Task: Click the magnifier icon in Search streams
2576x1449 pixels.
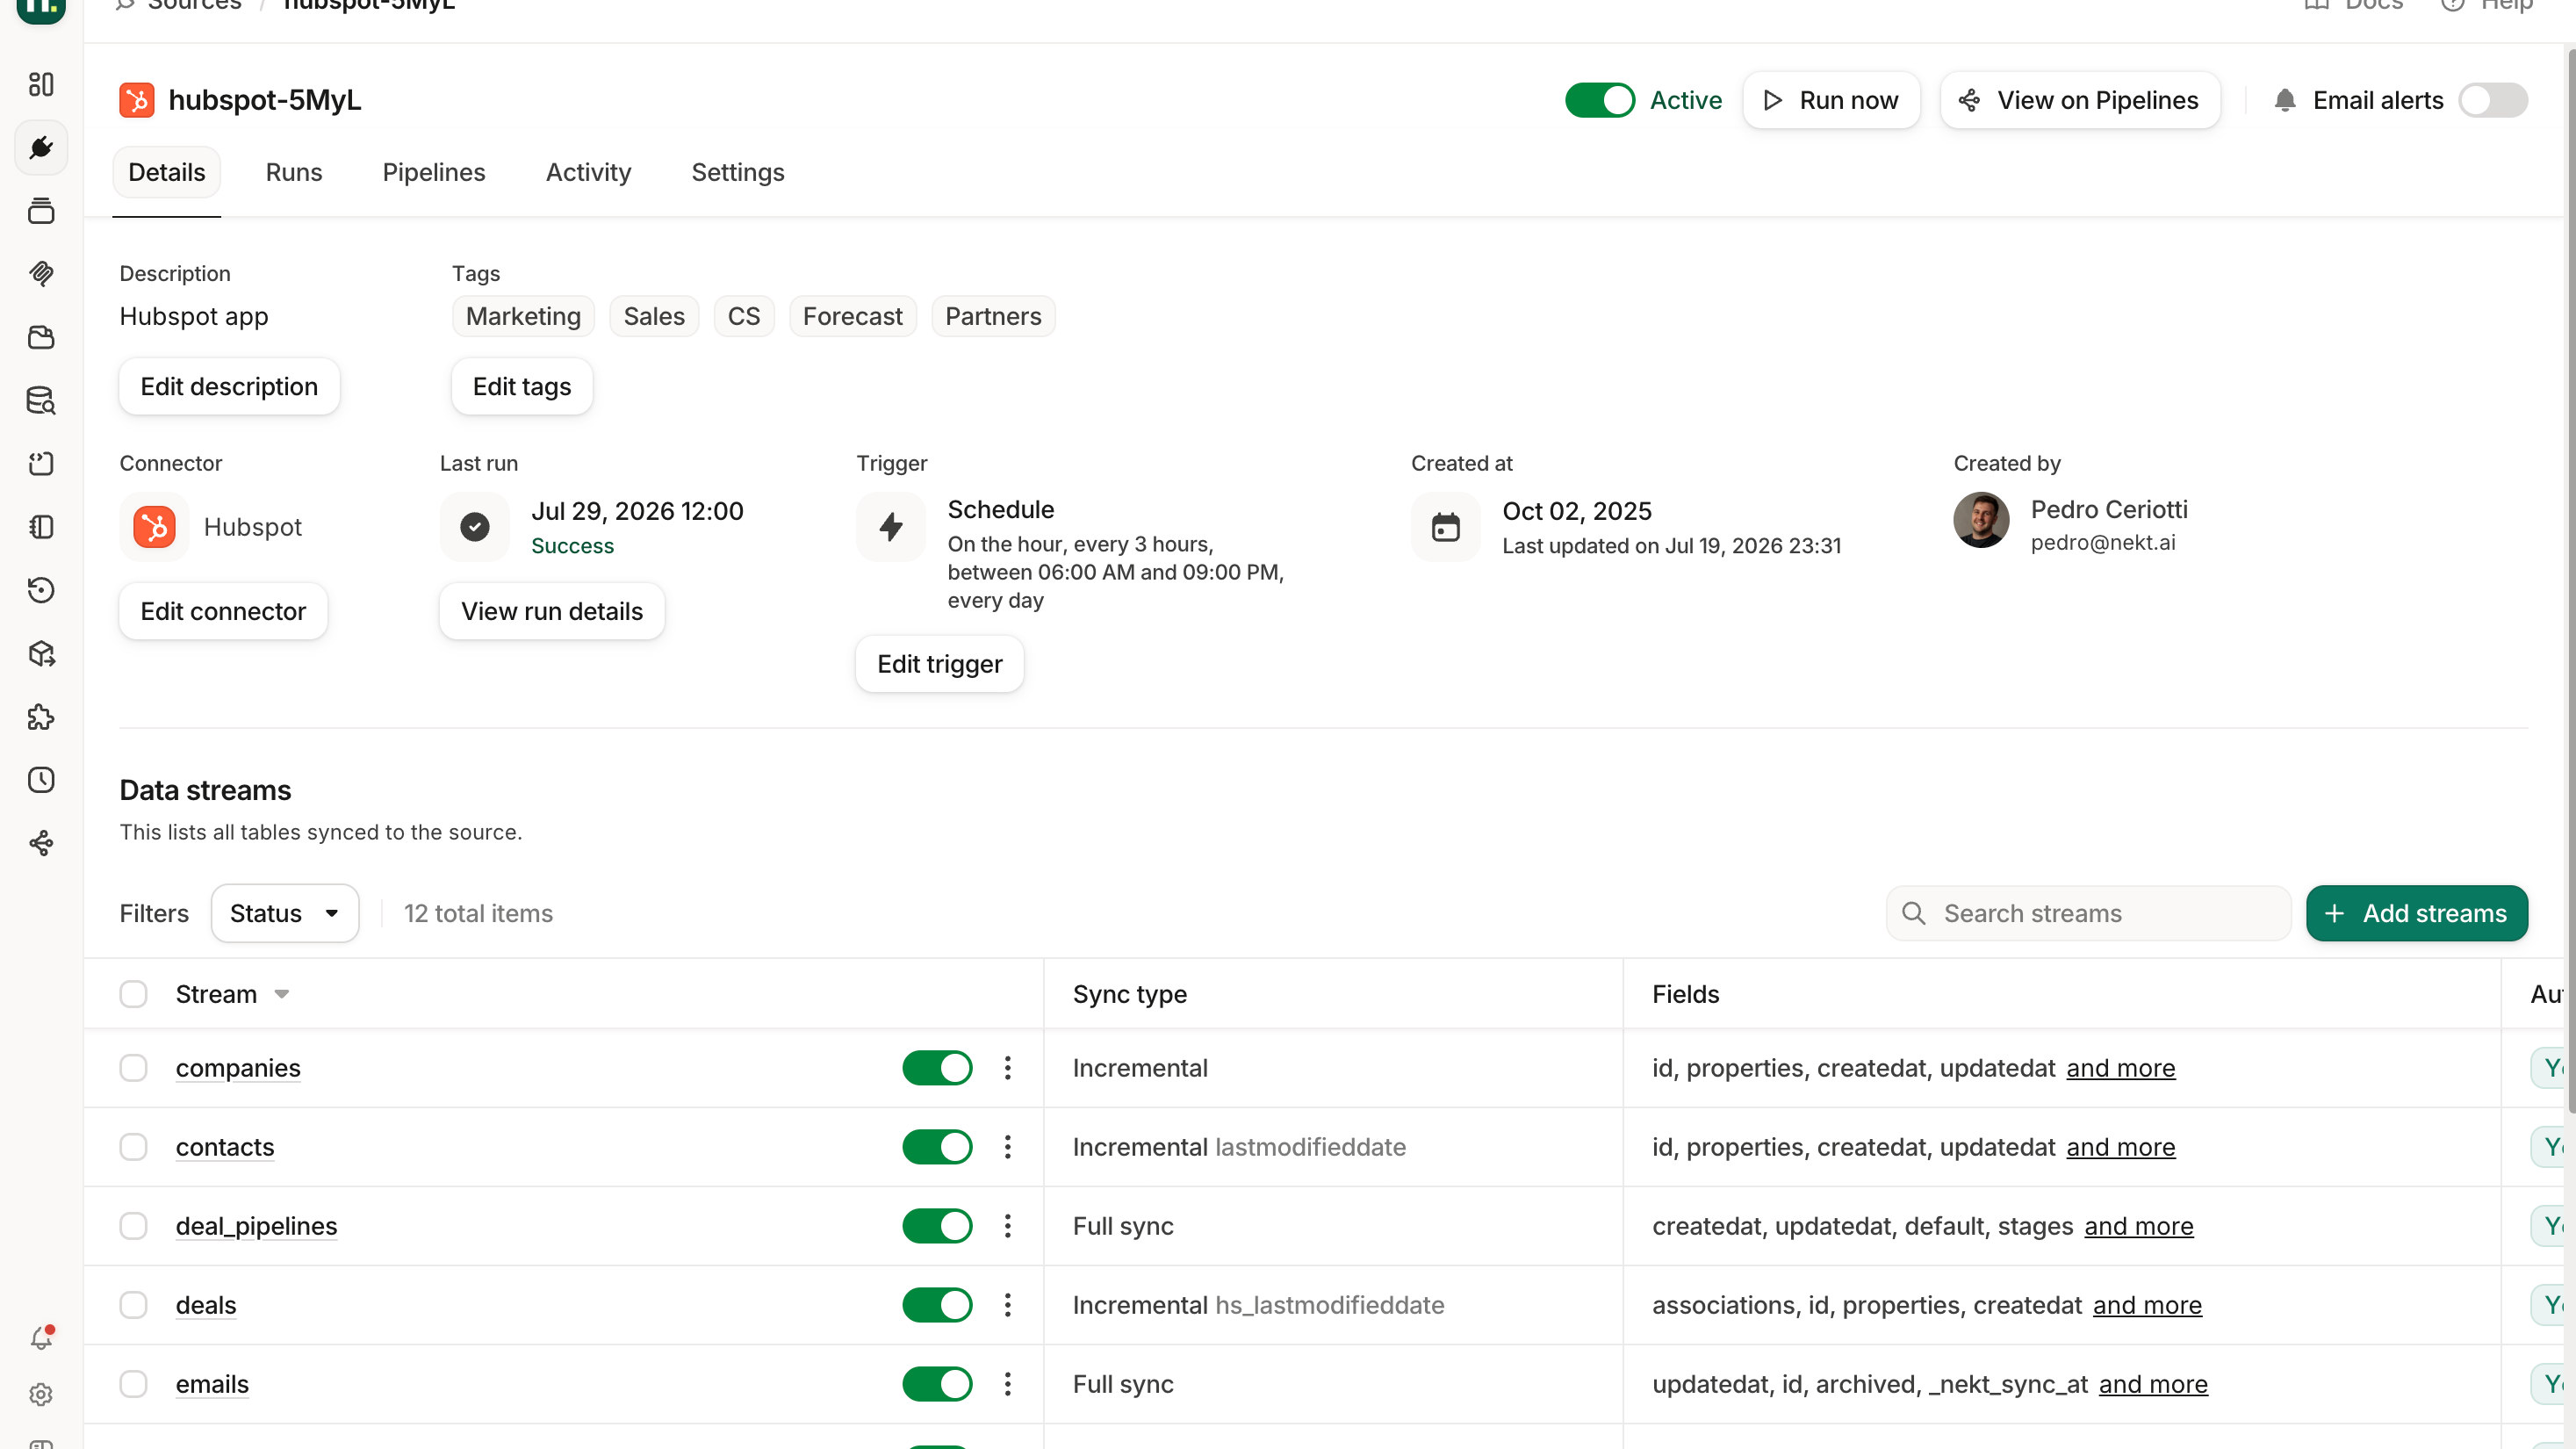Action: tap(1914, 913)
